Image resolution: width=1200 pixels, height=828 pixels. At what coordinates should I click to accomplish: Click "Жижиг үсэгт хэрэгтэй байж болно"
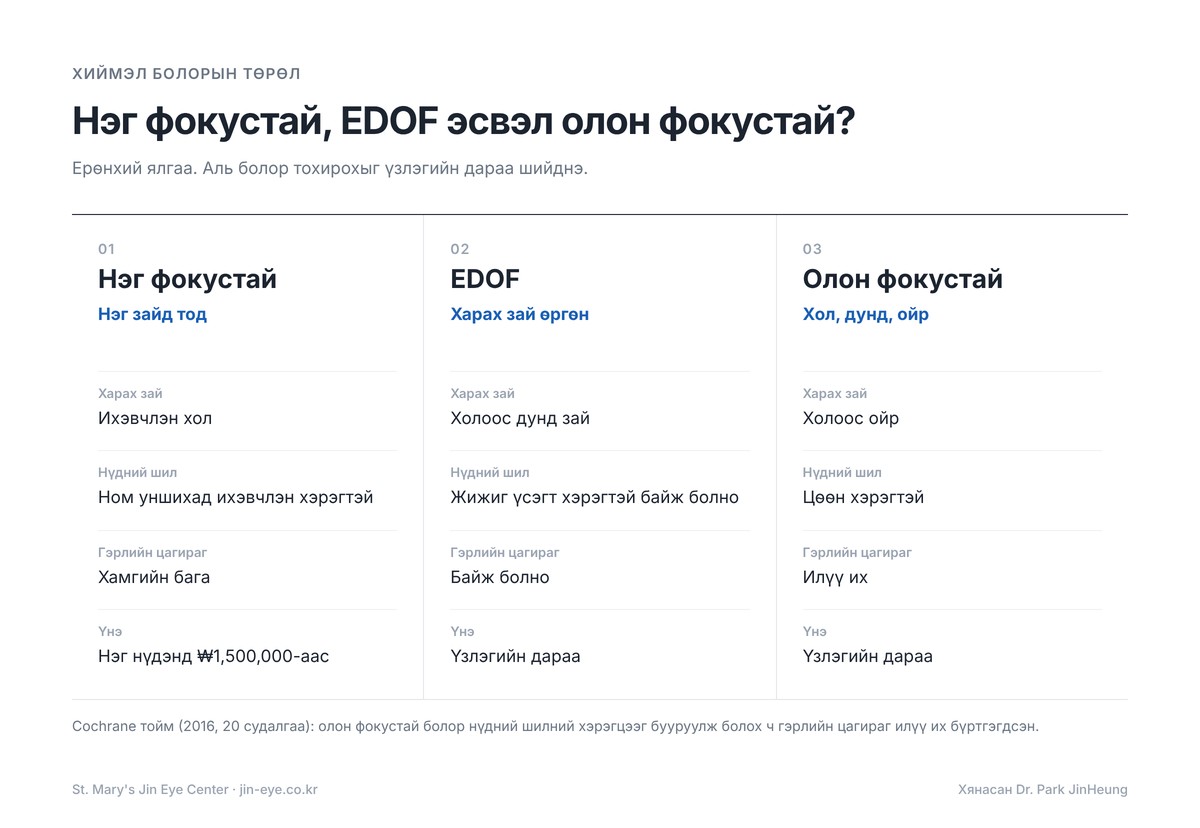pos(595,497)
